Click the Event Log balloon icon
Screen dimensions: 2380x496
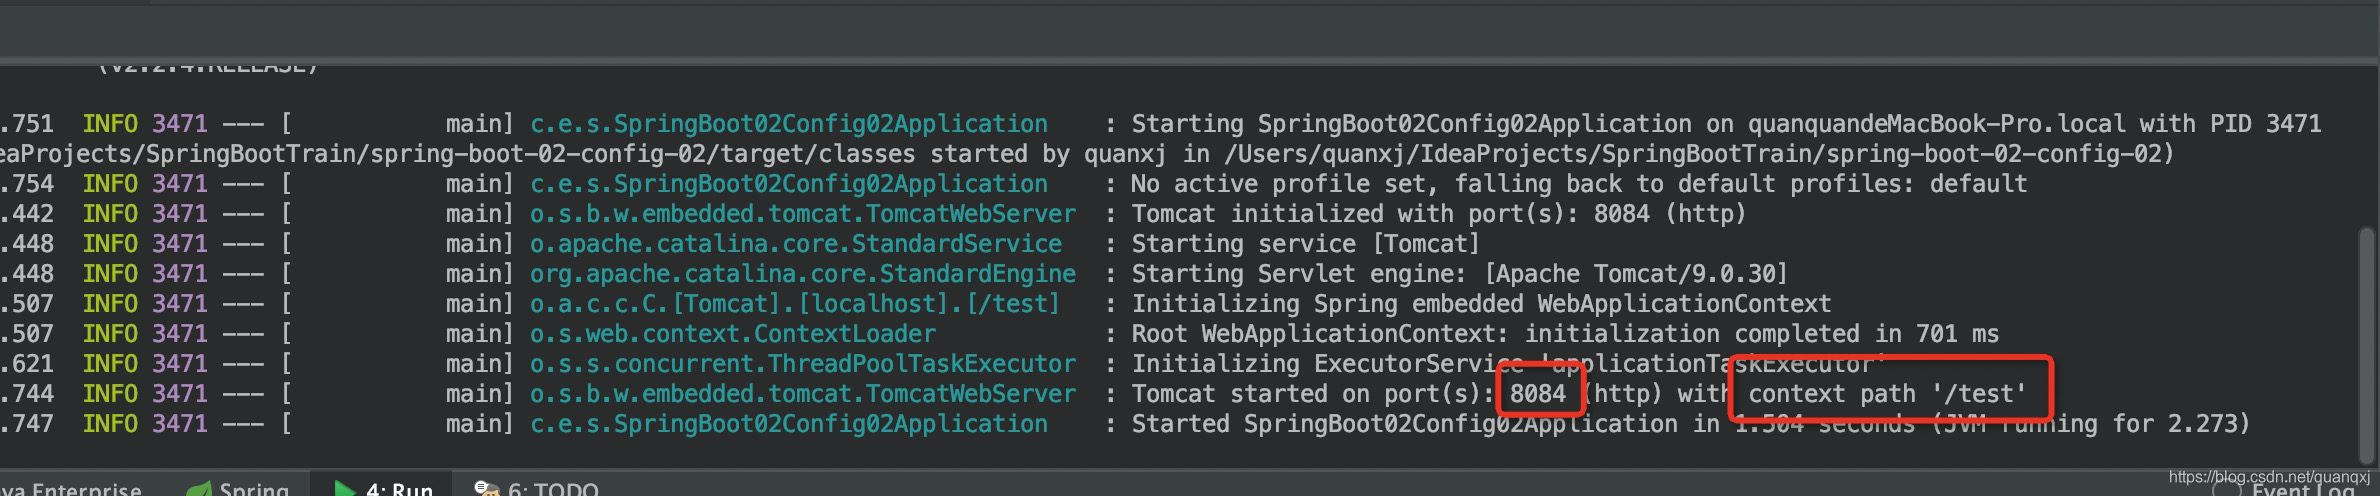2226,490
